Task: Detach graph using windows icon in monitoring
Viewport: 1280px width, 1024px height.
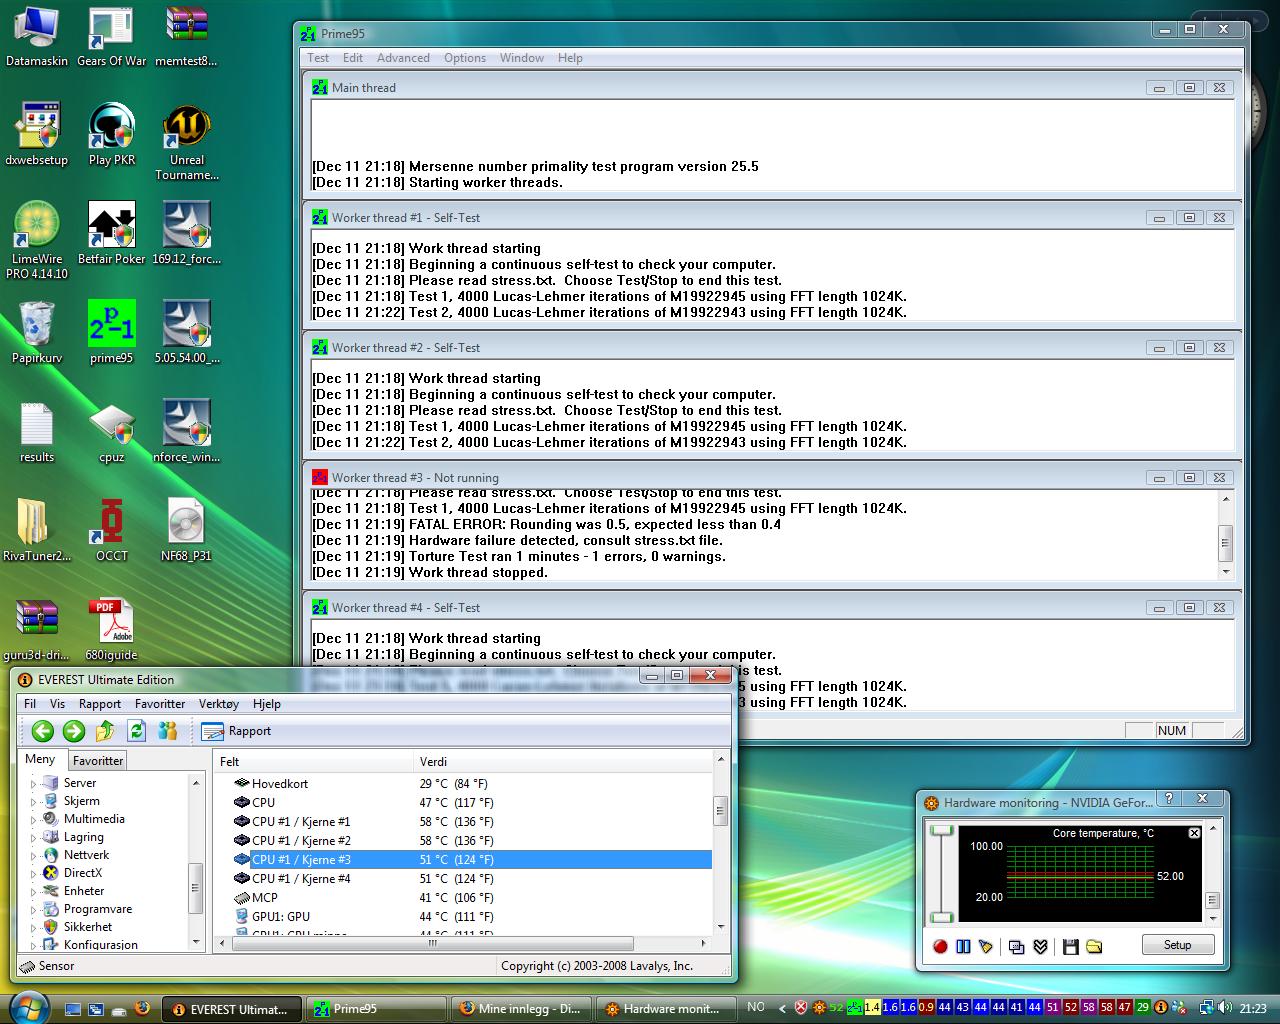Action: point(1016,946)
